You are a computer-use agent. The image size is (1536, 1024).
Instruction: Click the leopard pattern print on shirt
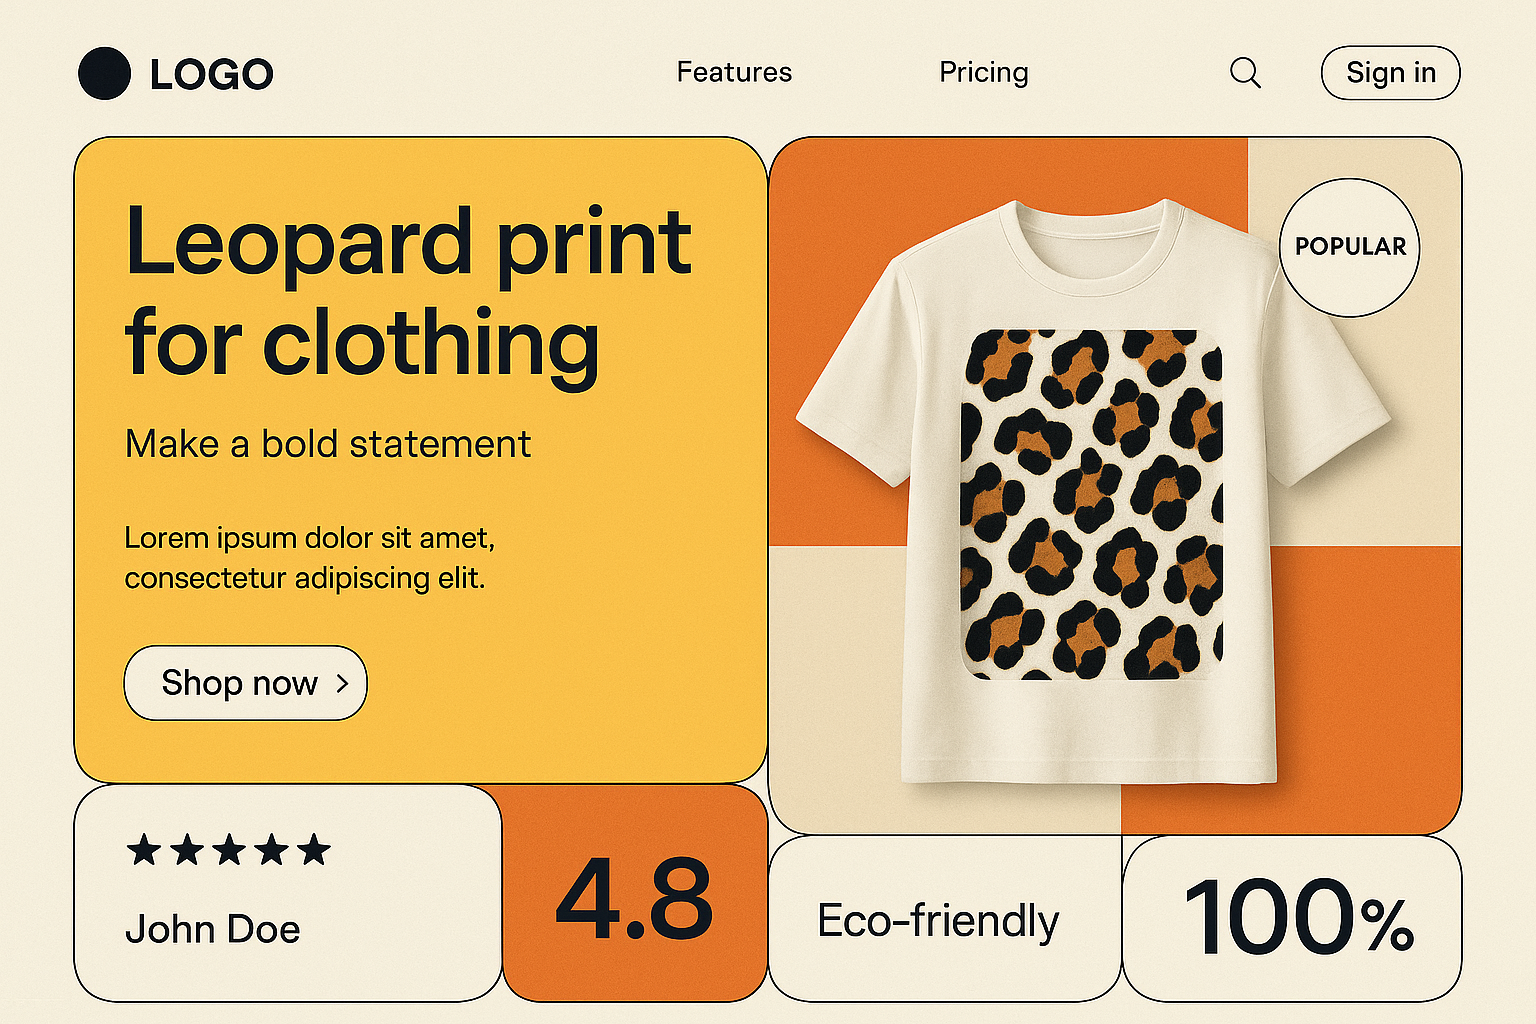(x=1091, y=505)
